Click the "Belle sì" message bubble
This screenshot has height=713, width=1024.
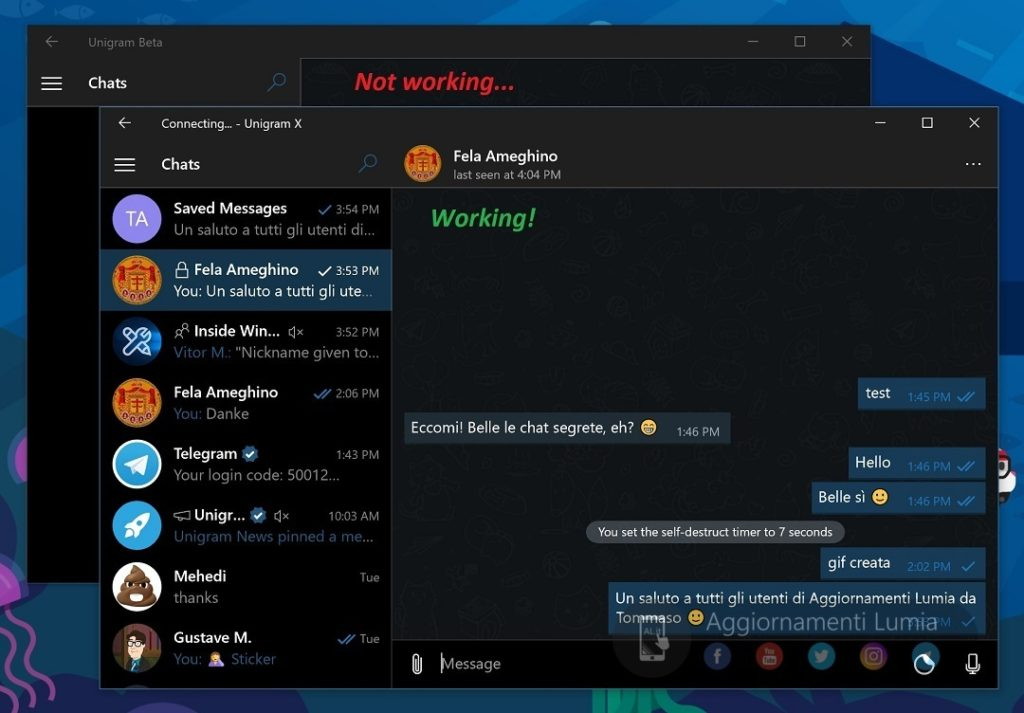[x=899, y=498]
